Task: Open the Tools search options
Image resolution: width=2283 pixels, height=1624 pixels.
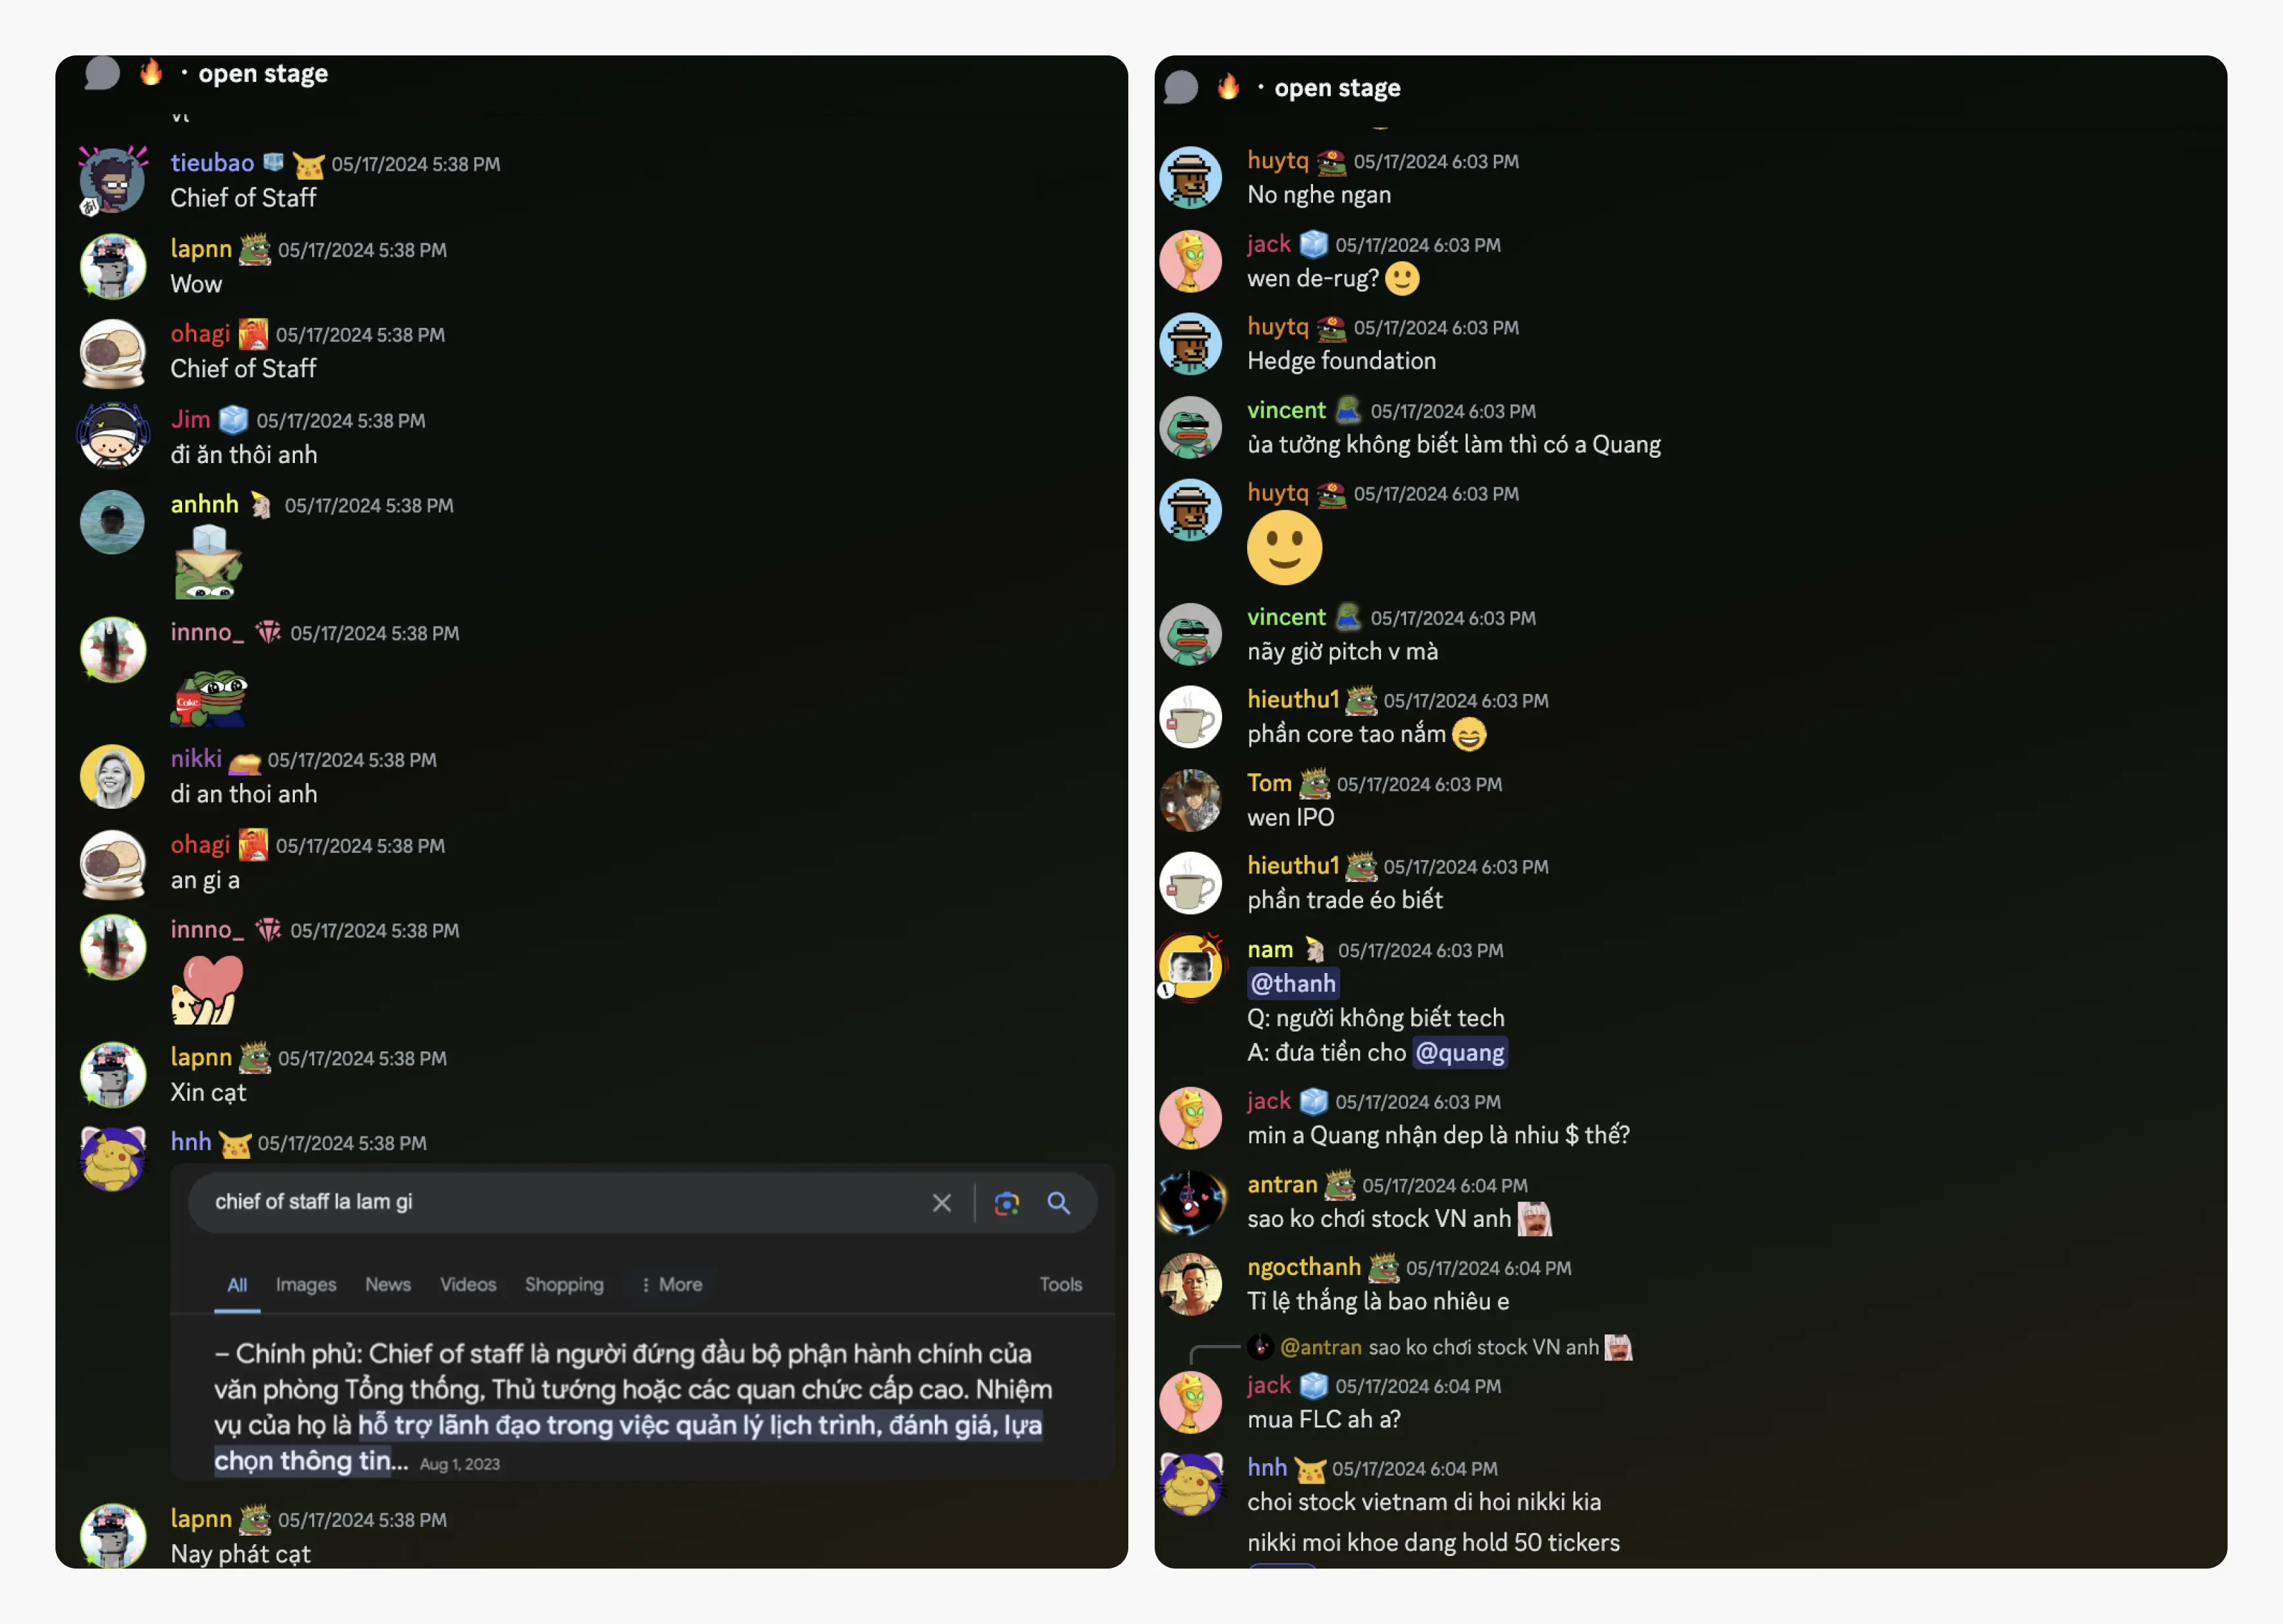Action: tap(1060, 1285)
